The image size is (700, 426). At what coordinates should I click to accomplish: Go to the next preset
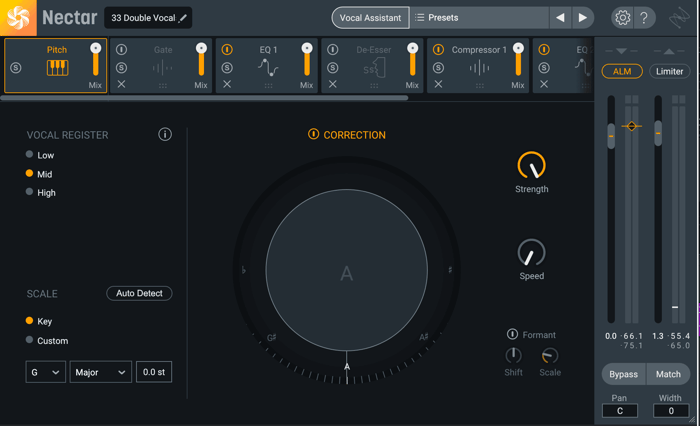[x=583, y=18]
